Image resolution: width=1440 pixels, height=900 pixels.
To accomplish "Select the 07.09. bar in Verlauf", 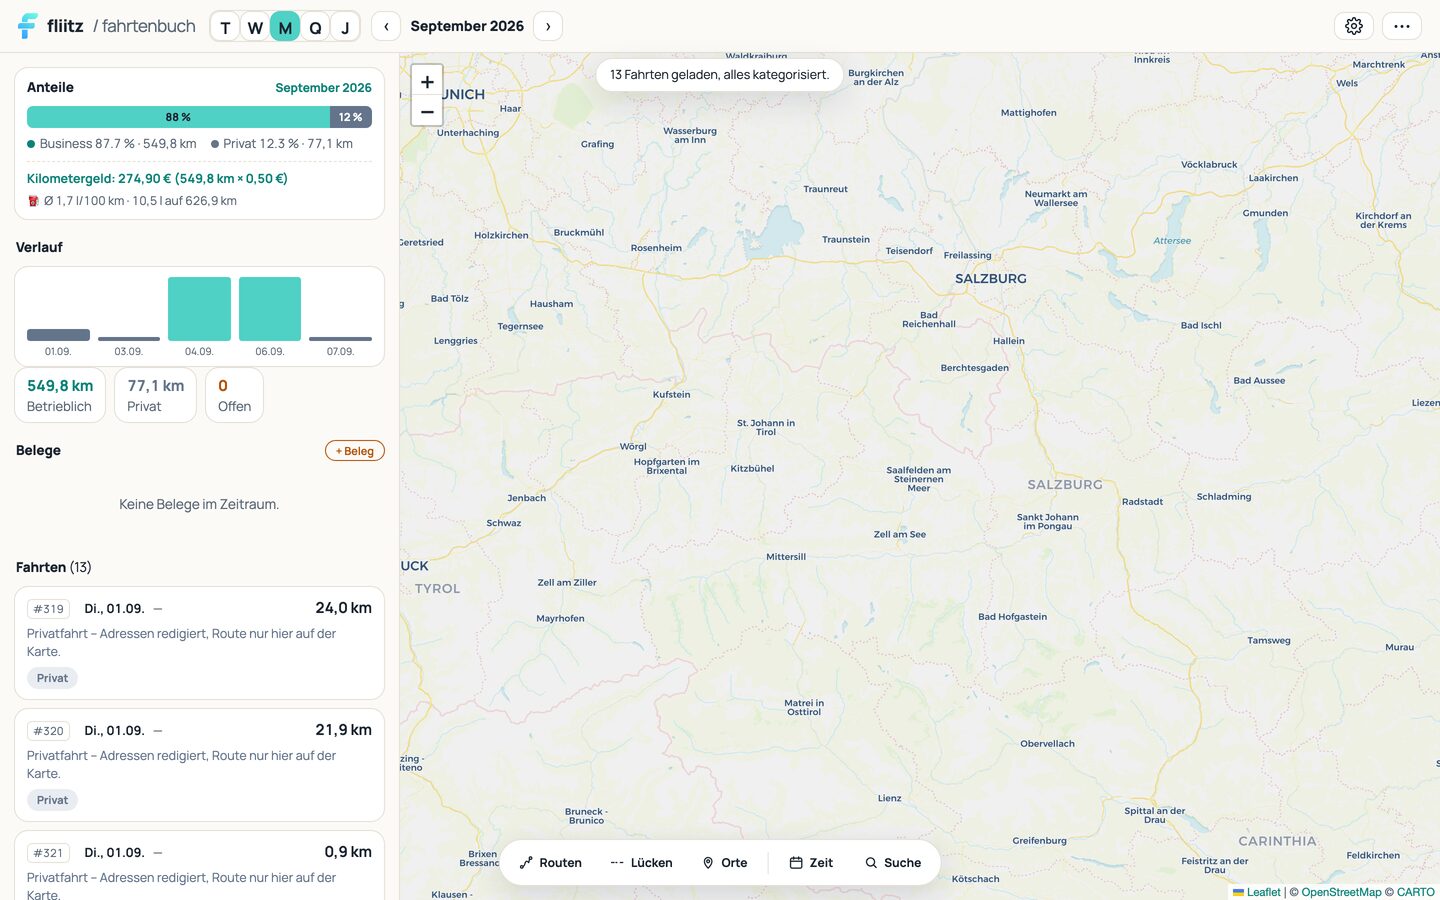I will point(340,339).
